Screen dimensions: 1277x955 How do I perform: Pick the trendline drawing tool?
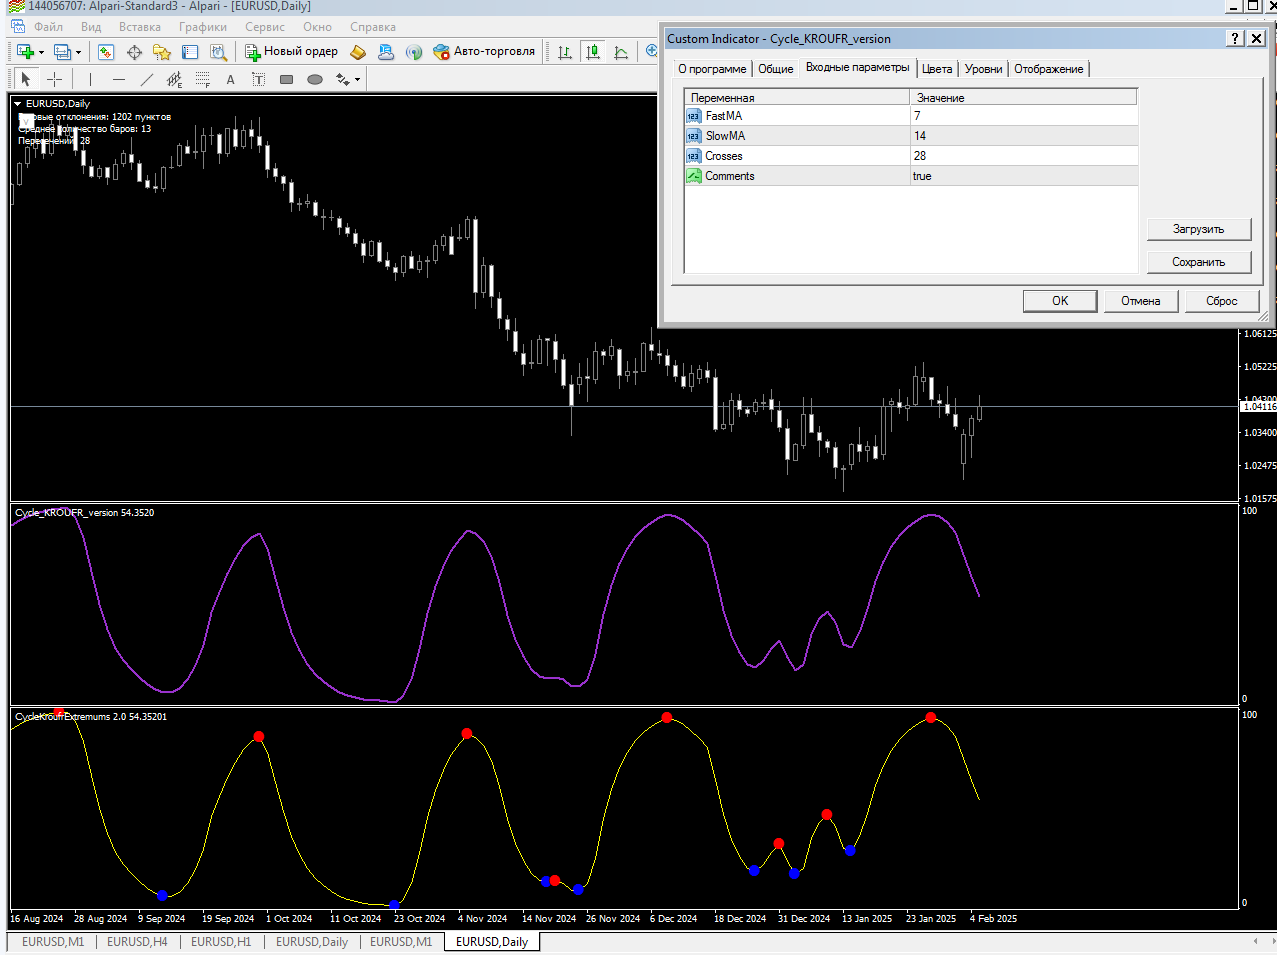coord(147,79)
